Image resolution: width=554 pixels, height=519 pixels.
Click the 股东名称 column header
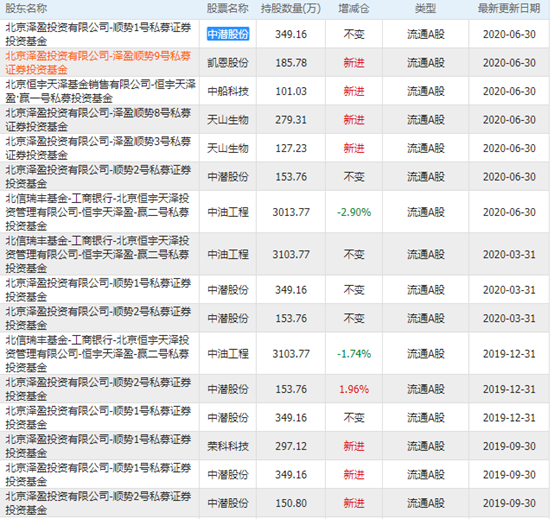tap(26, 8)
